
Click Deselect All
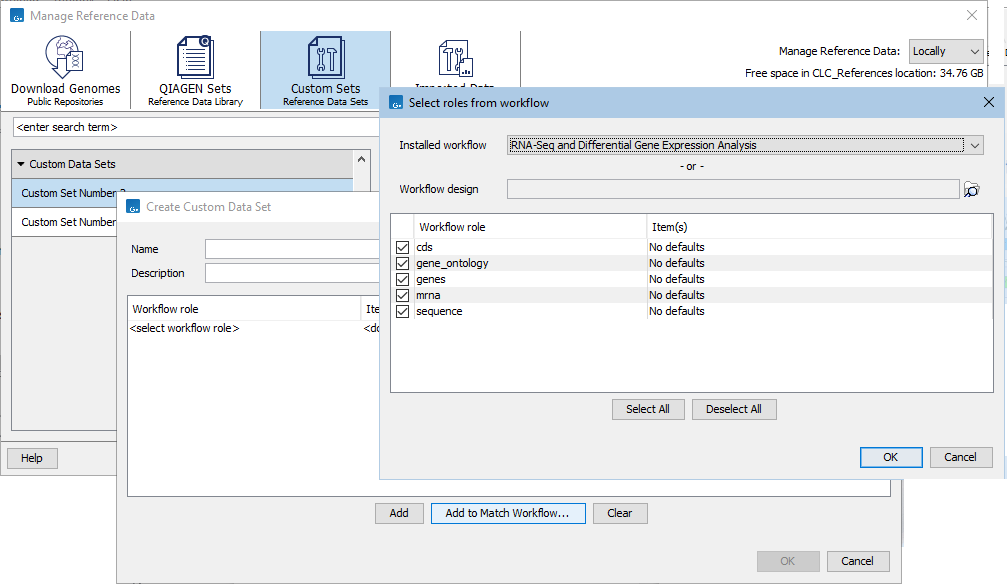734,409
